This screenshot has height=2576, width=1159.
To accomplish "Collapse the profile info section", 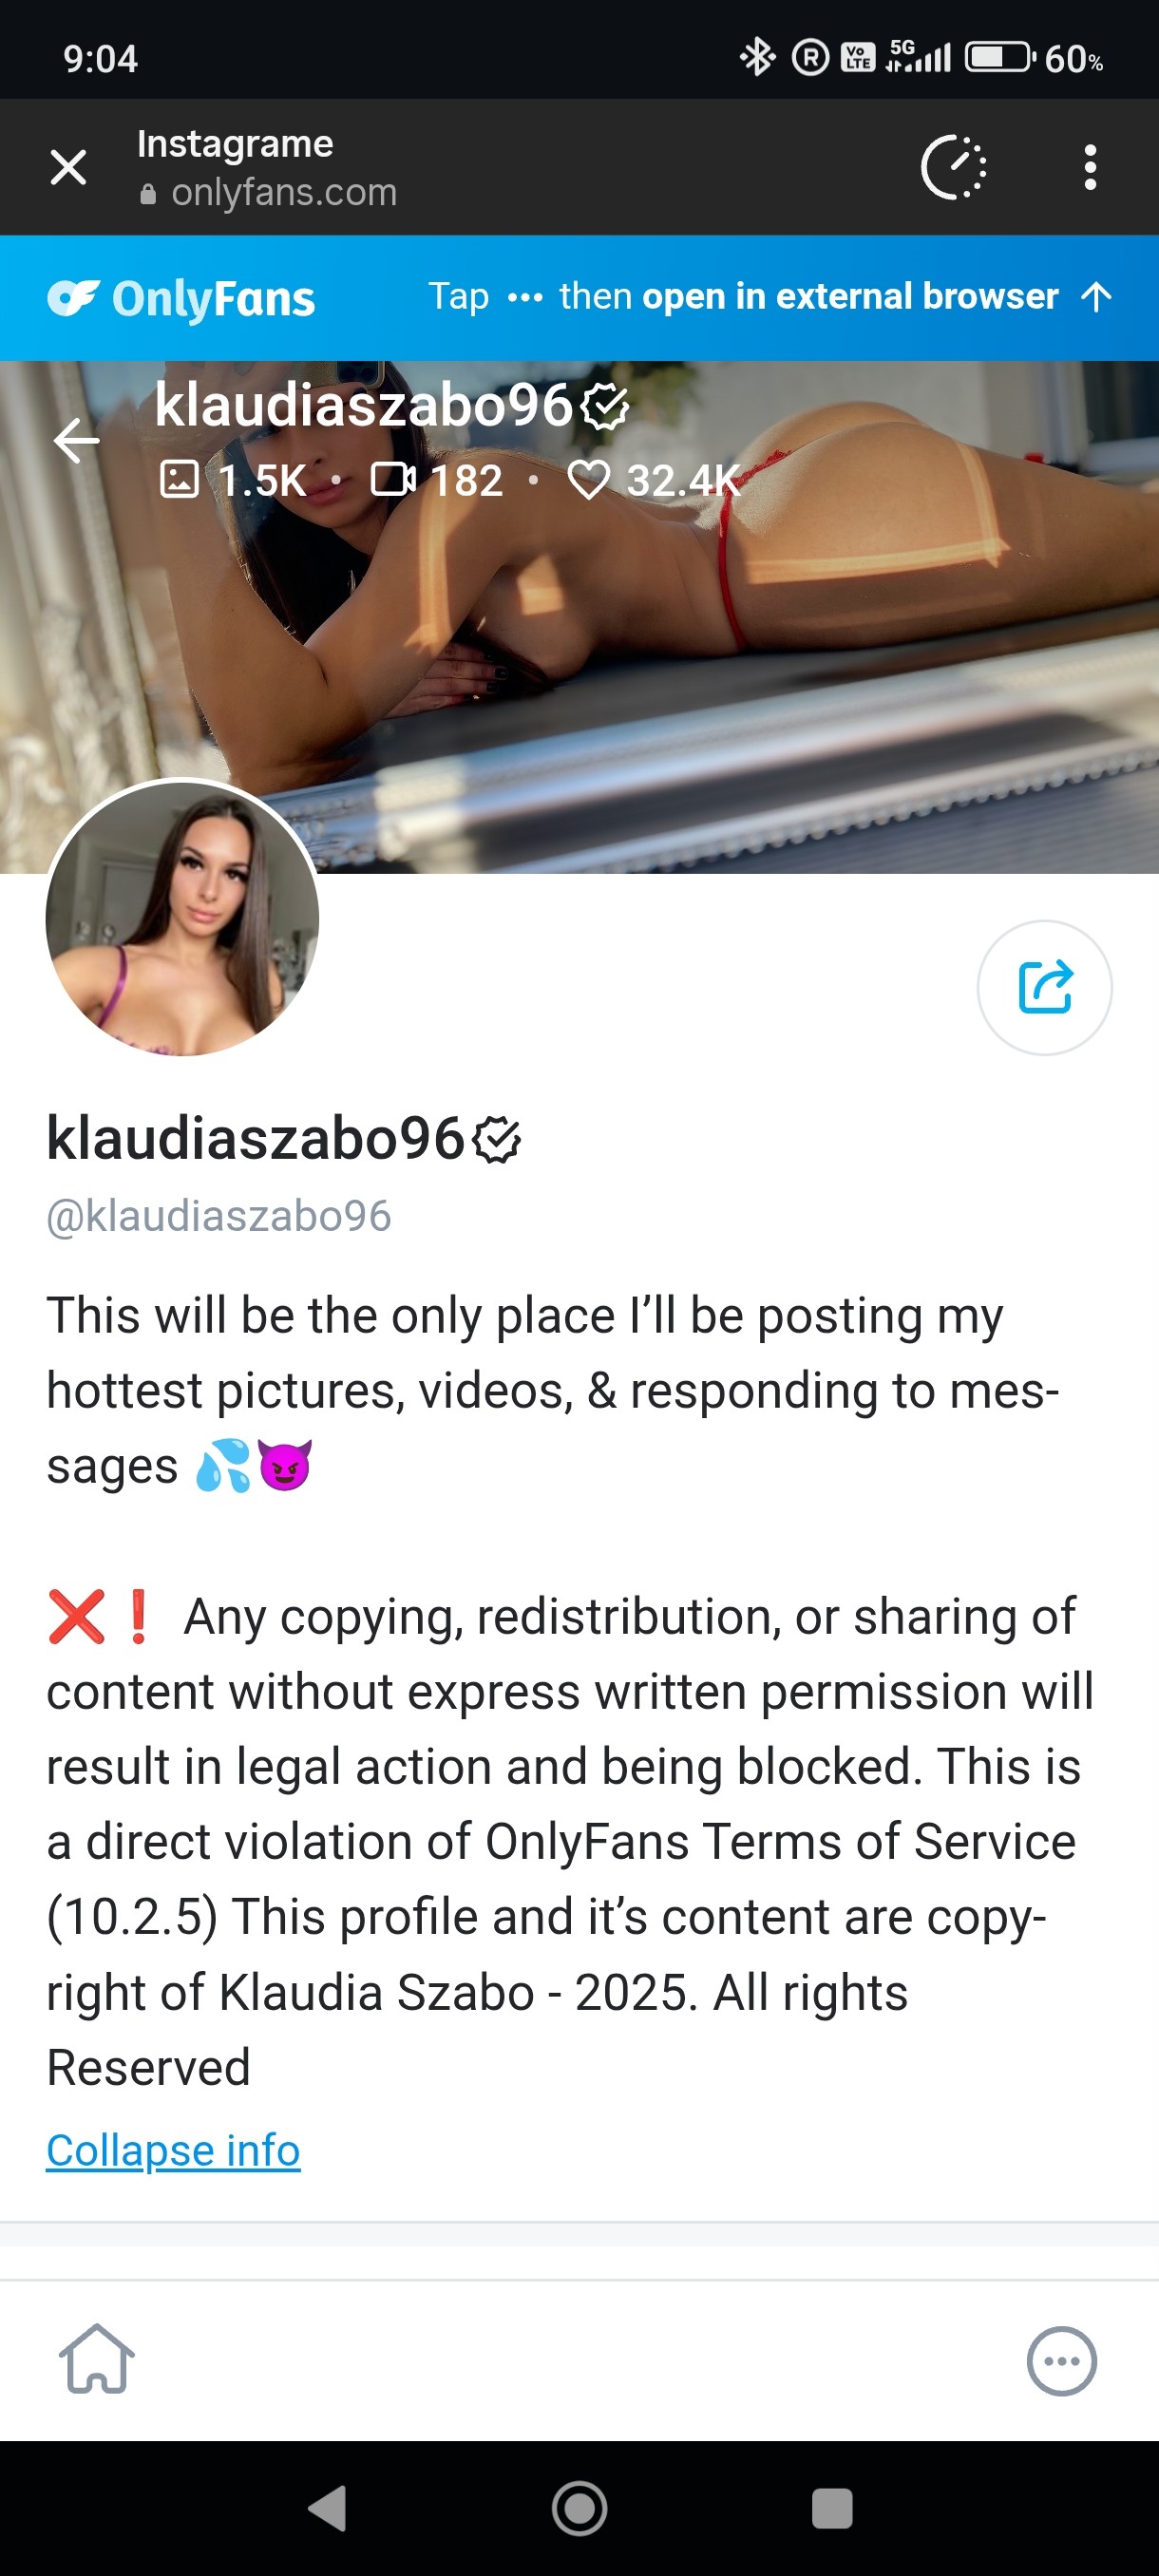I will pos(173,2149).
